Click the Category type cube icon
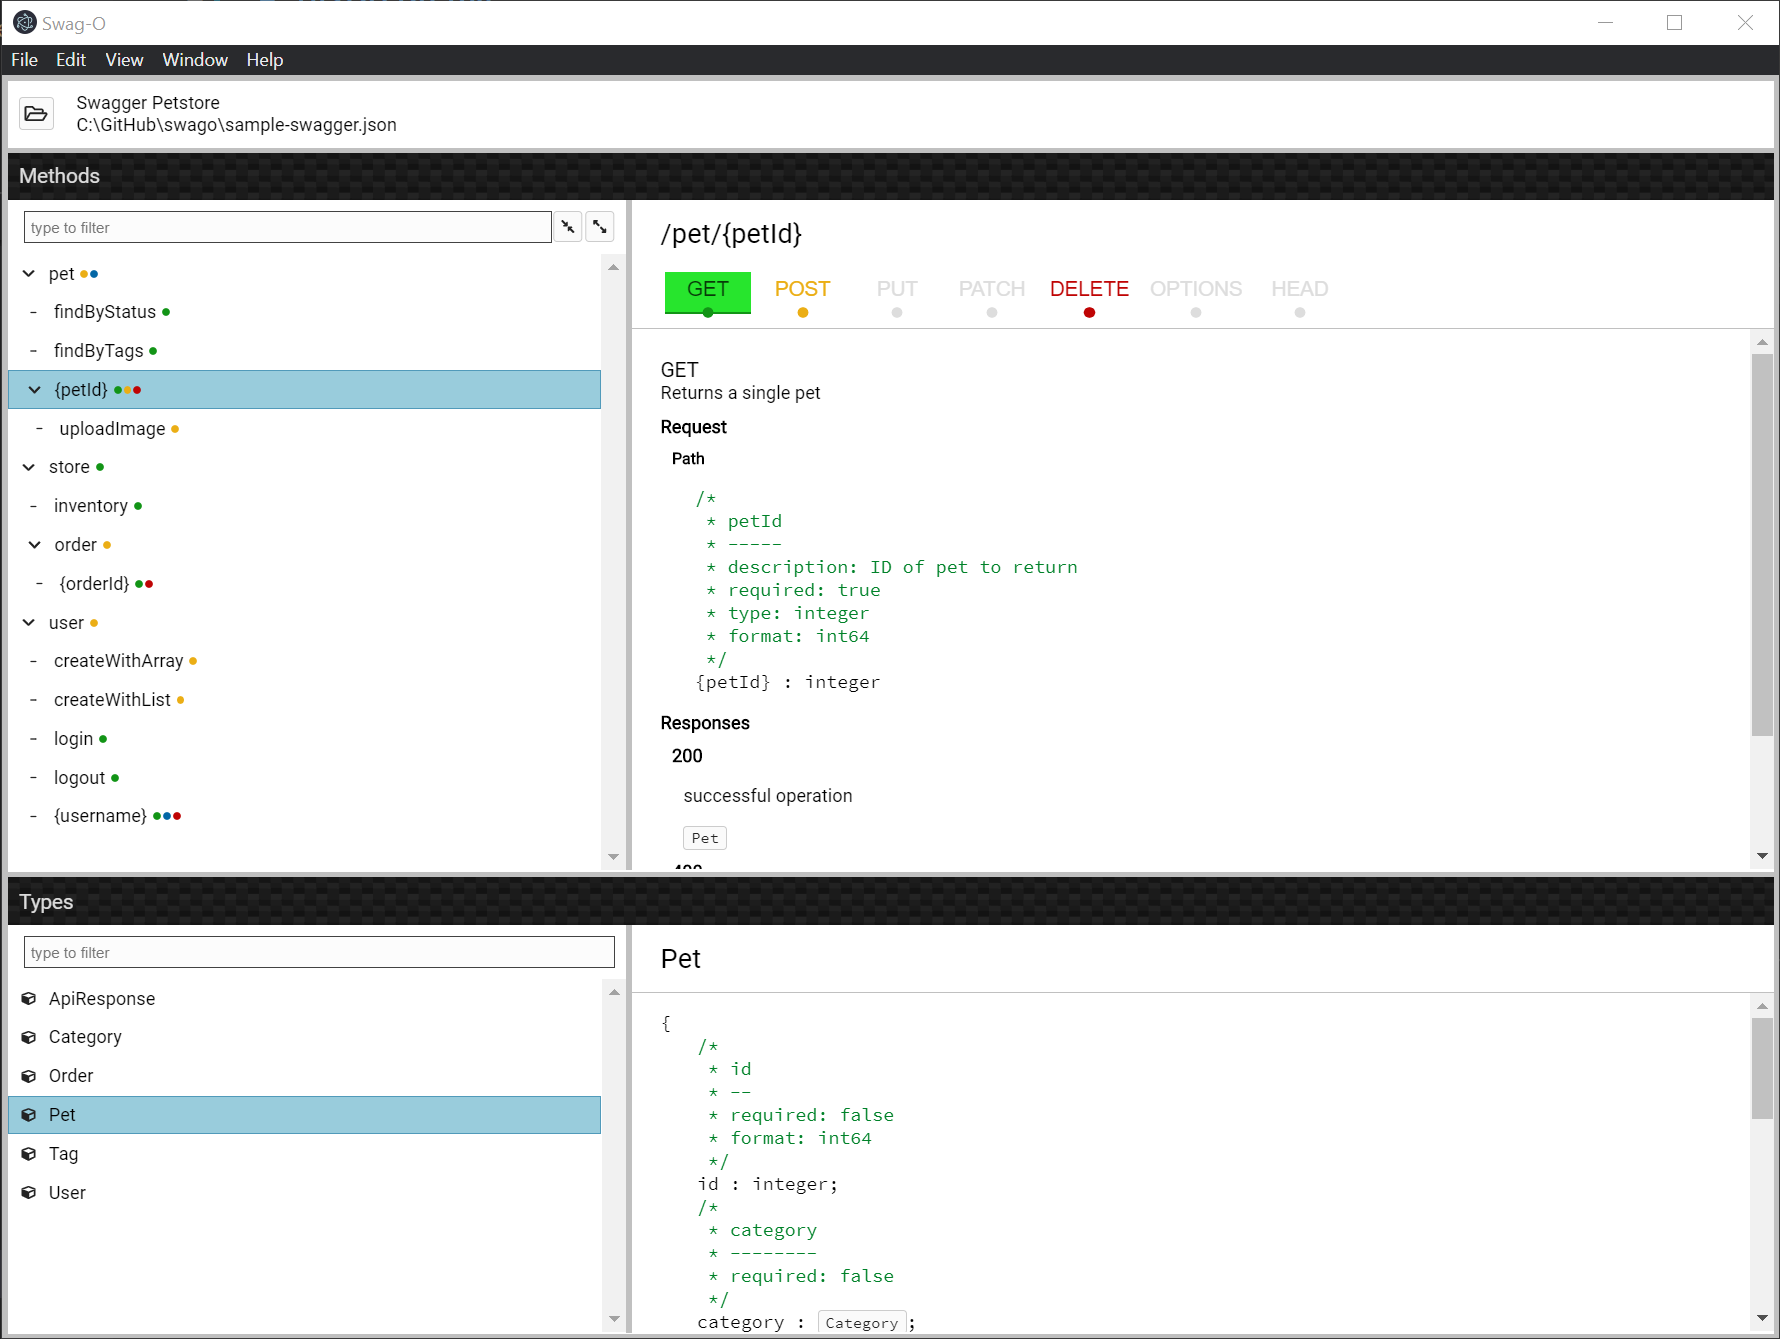 (x=29, y=1037)
